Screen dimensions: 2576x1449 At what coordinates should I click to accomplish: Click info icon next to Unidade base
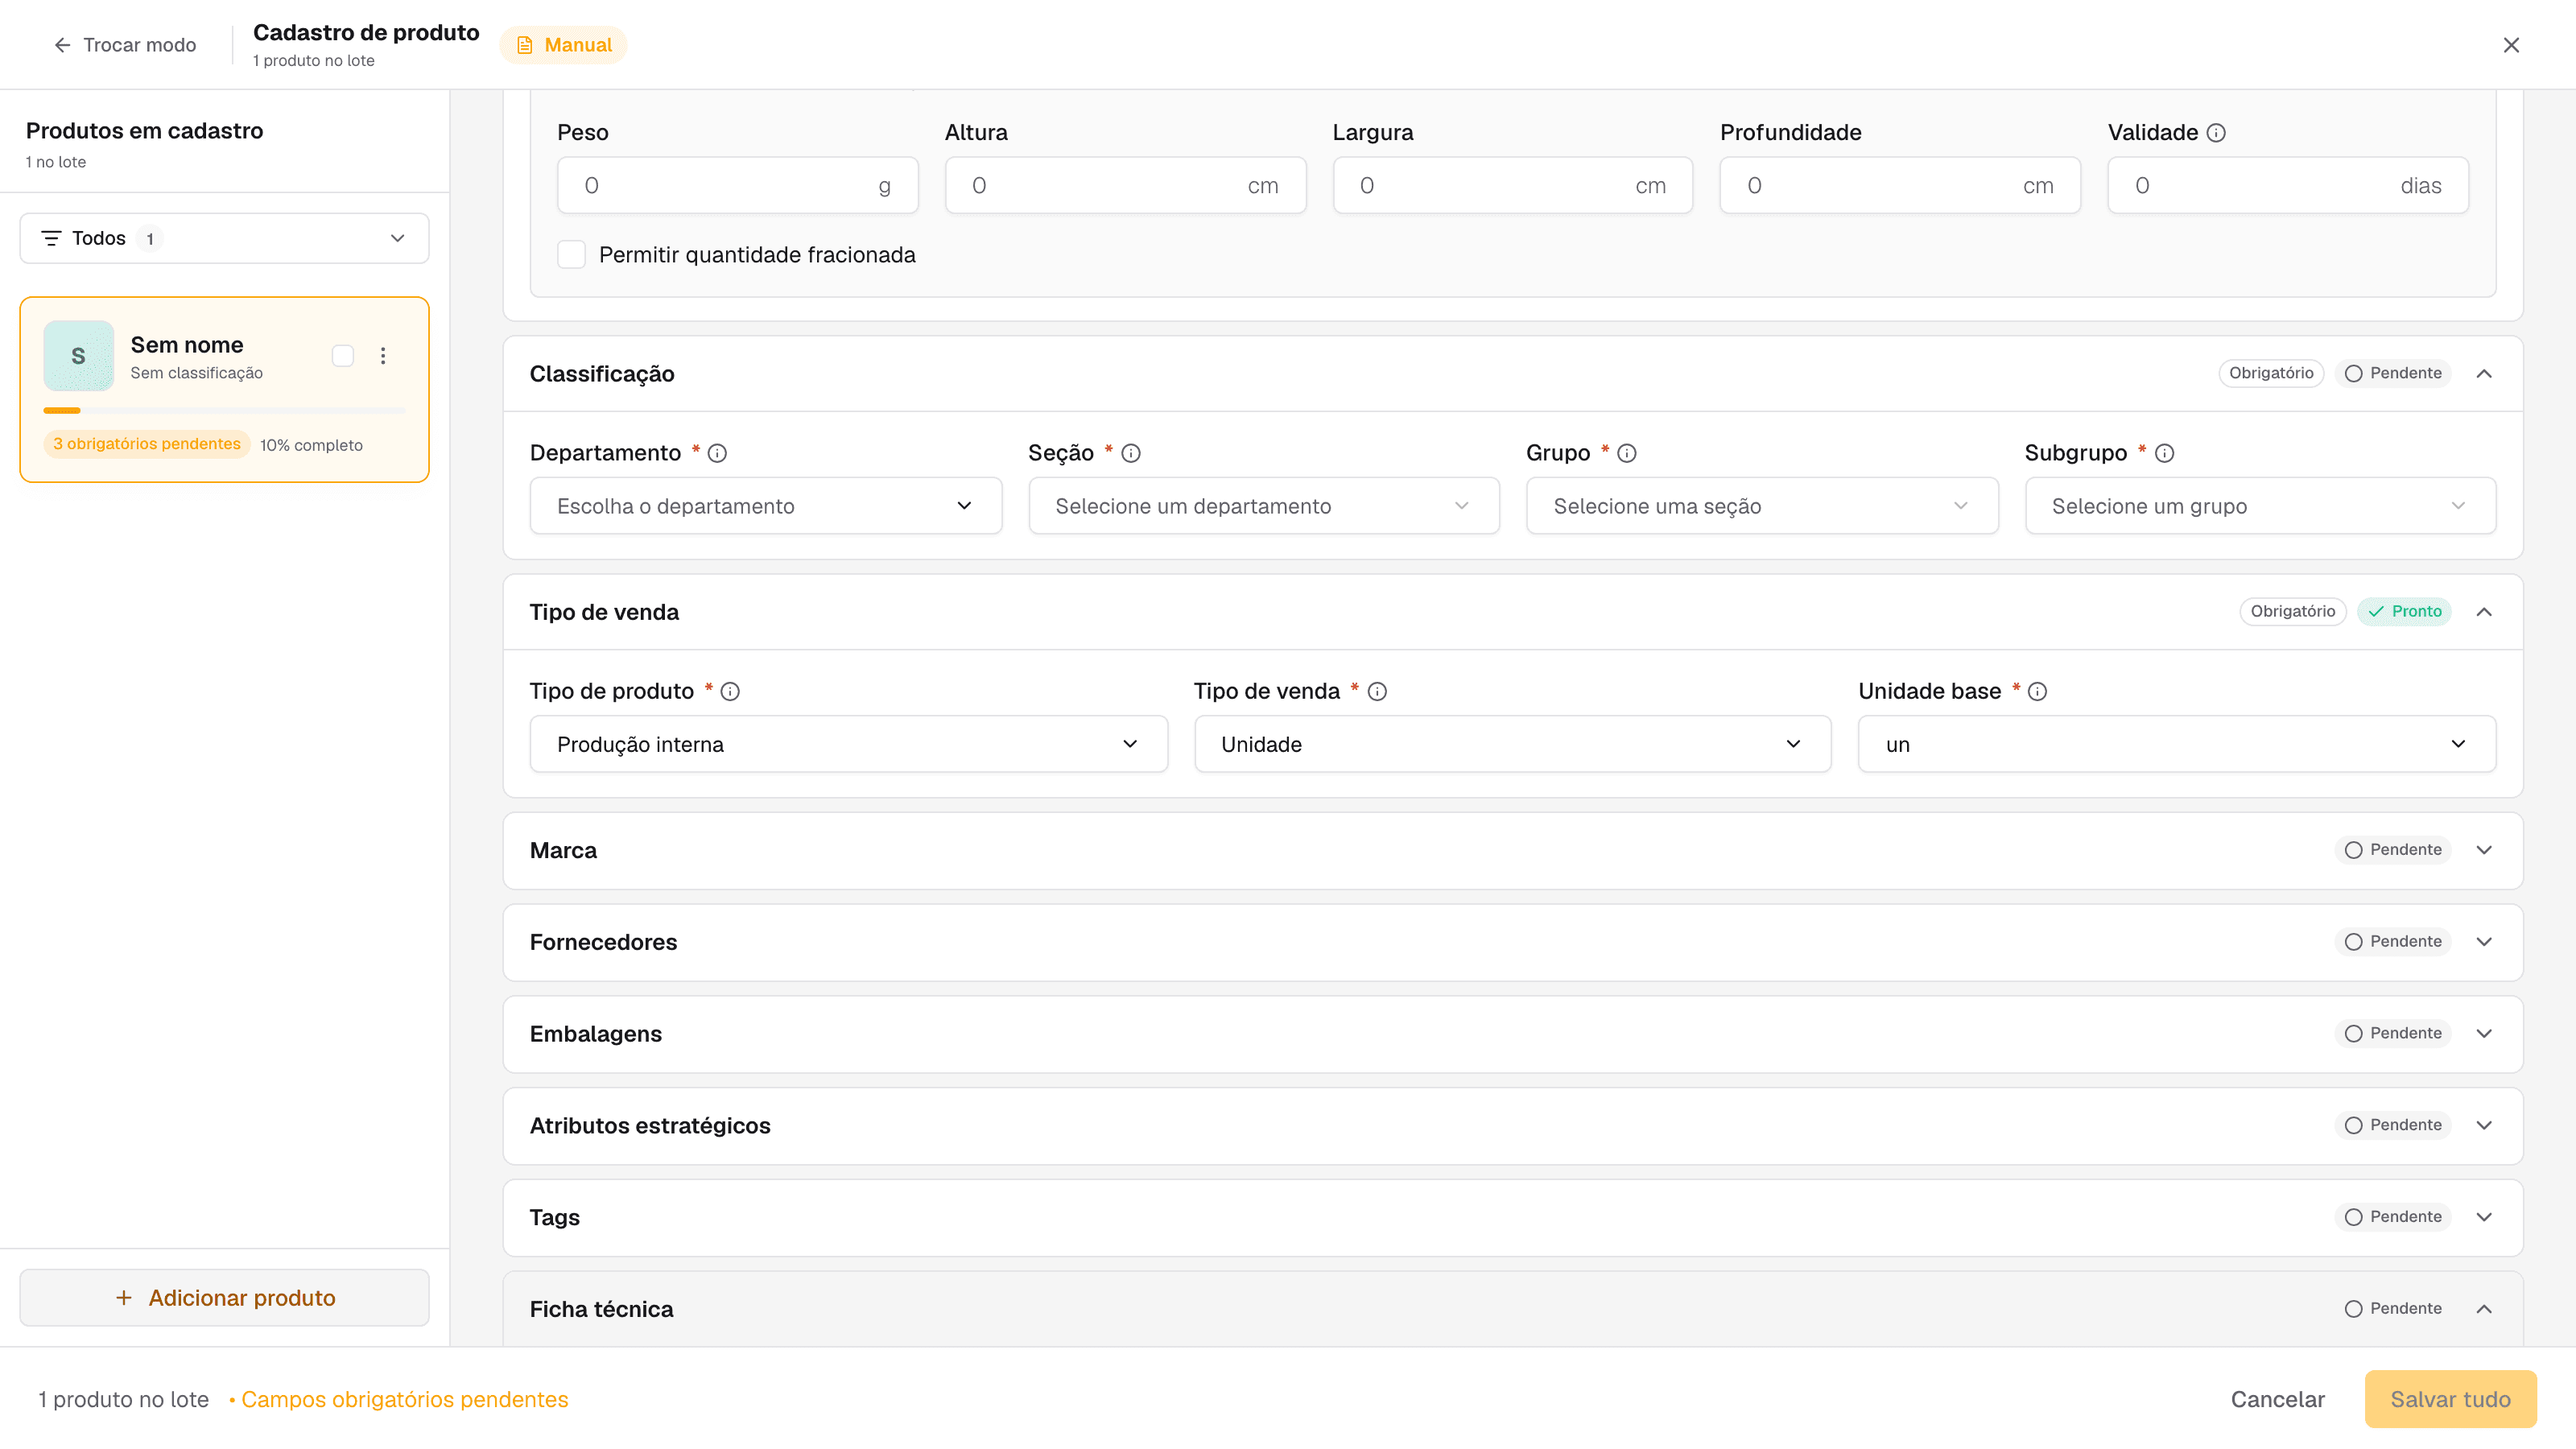click(x=2037, y=691)
